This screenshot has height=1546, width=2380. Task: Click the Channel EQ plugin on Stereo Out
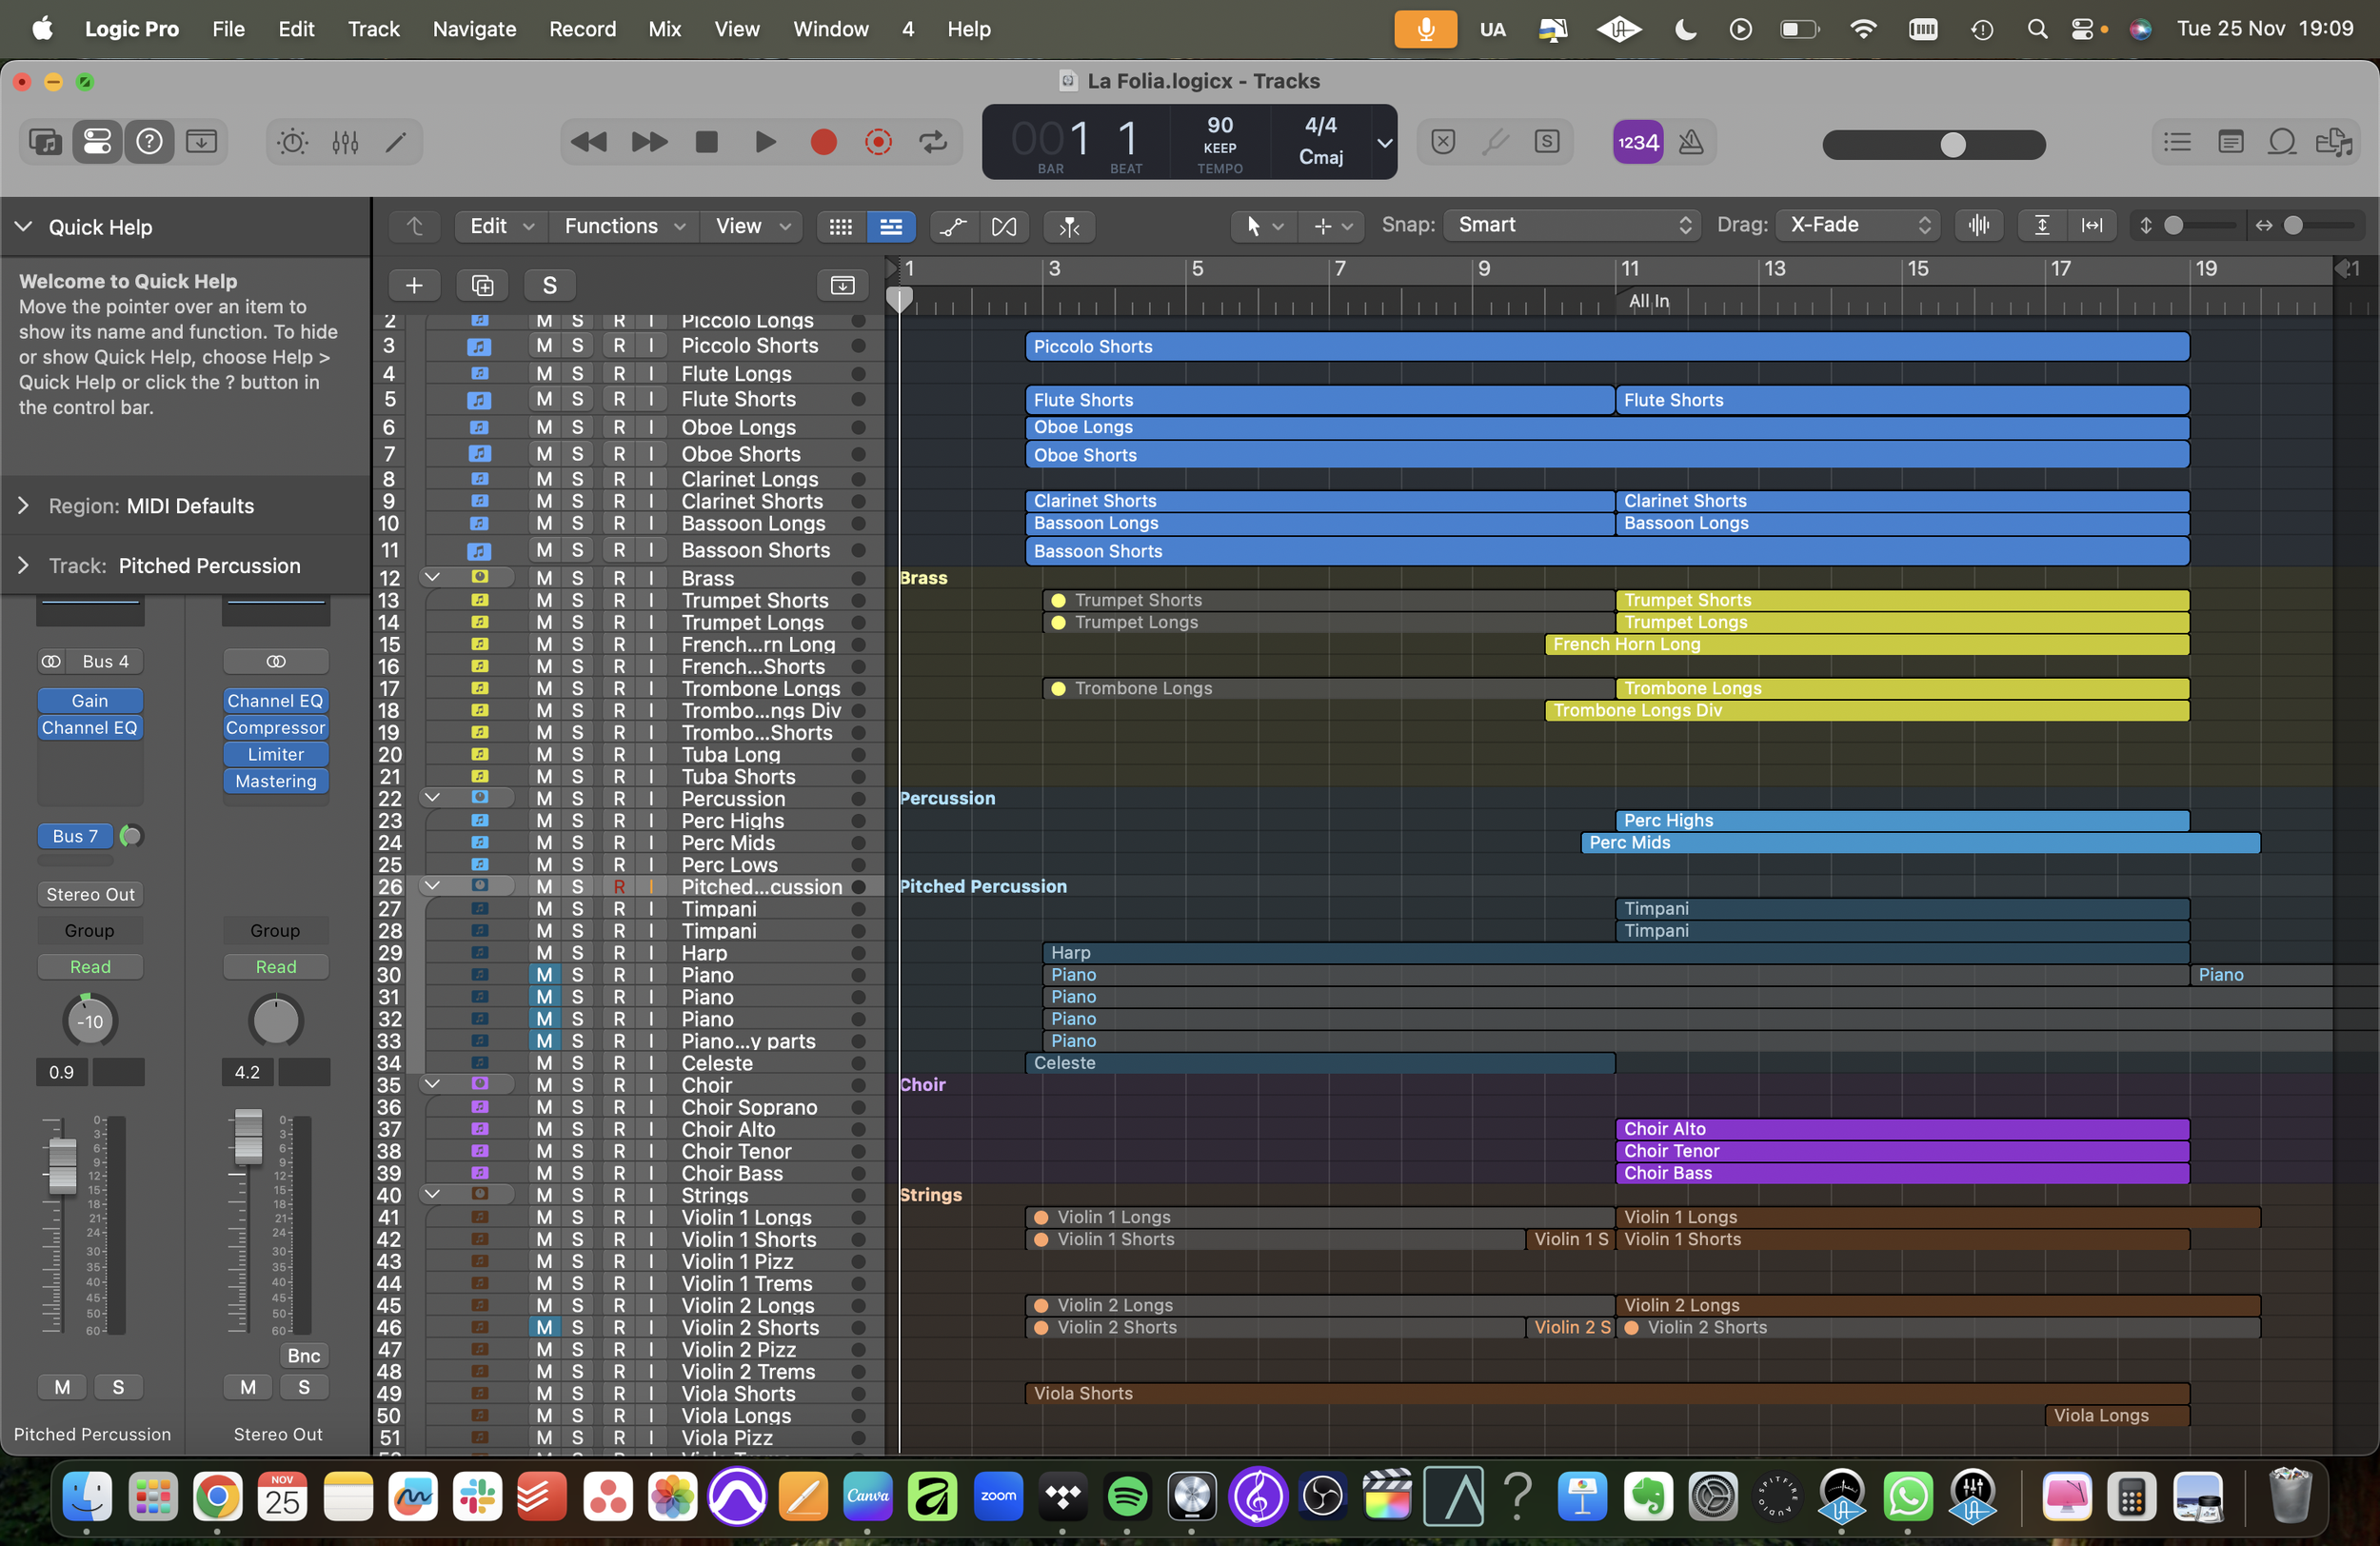[275, 701]
